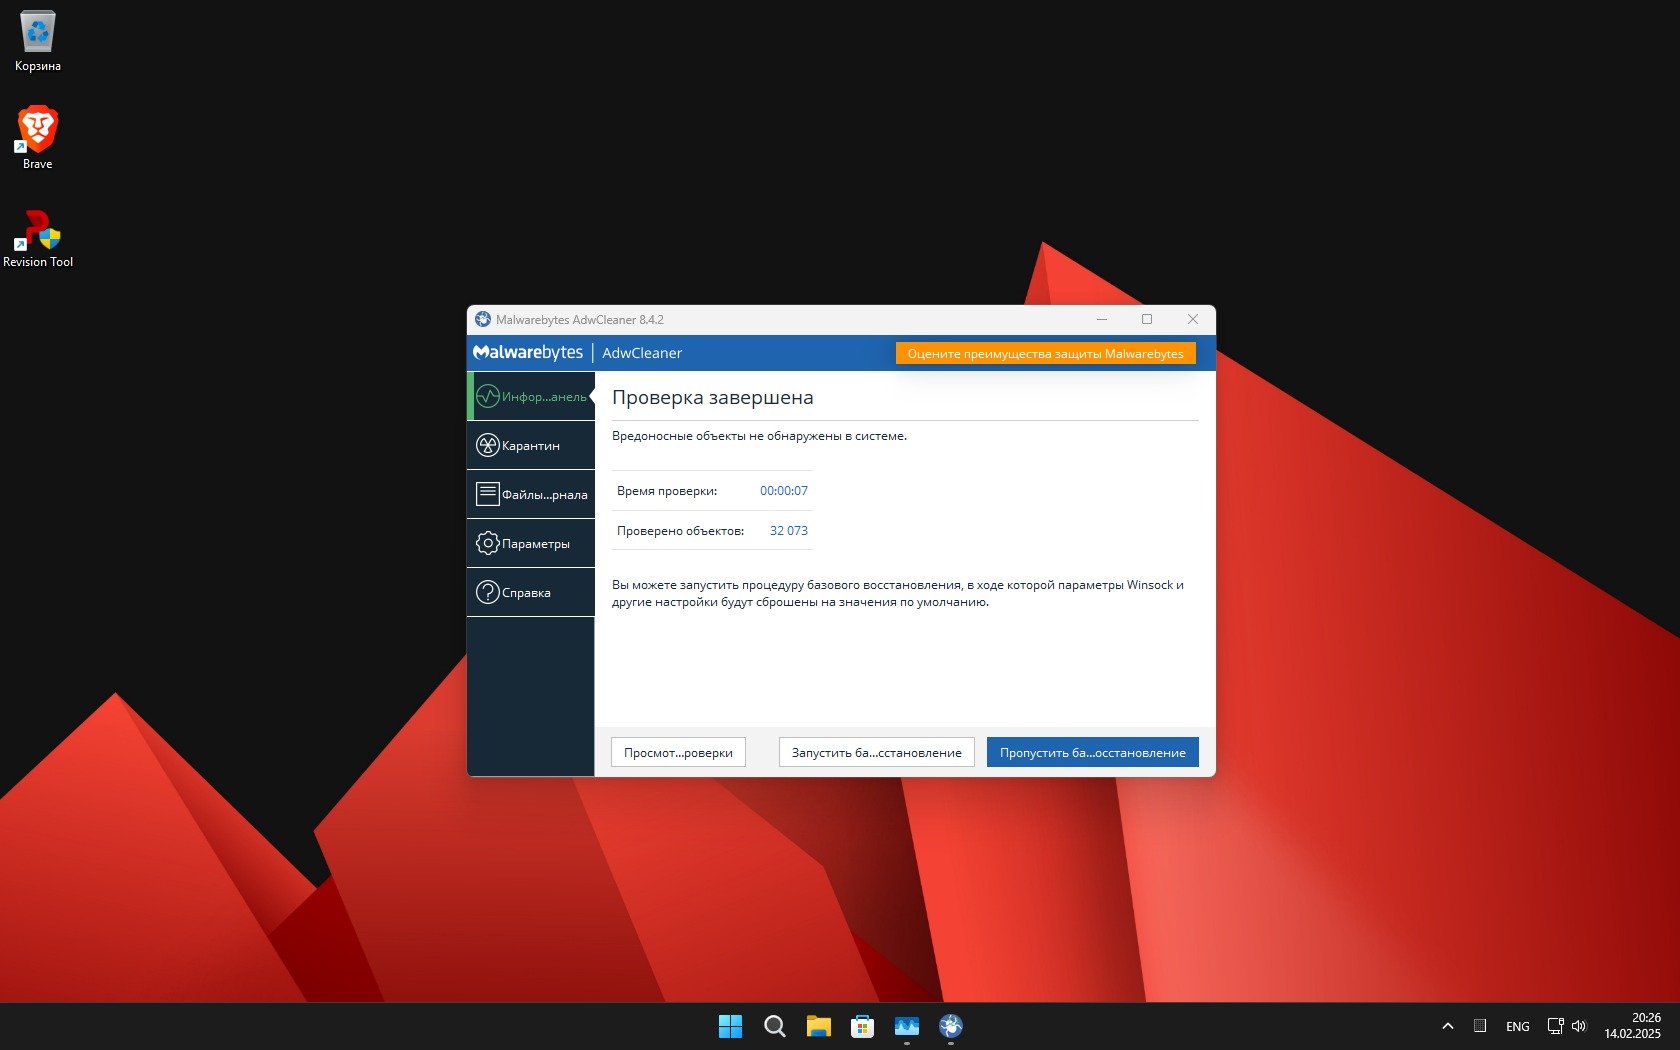Run basic repair (Запустить базовое восстановление) button
The image size is (1680, 1050).
click(876, 753)
